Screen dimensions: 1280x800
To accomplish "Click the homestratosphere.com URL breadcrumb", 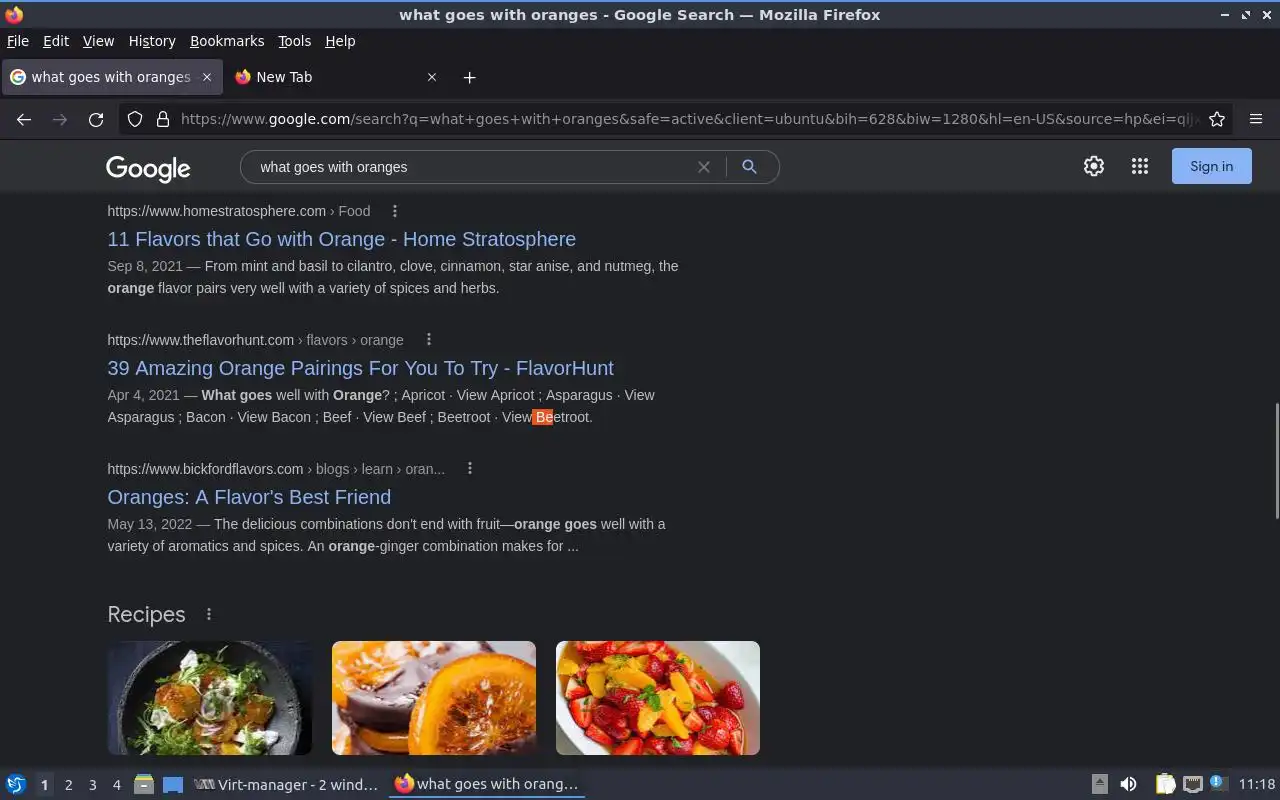I will point(239,211).
